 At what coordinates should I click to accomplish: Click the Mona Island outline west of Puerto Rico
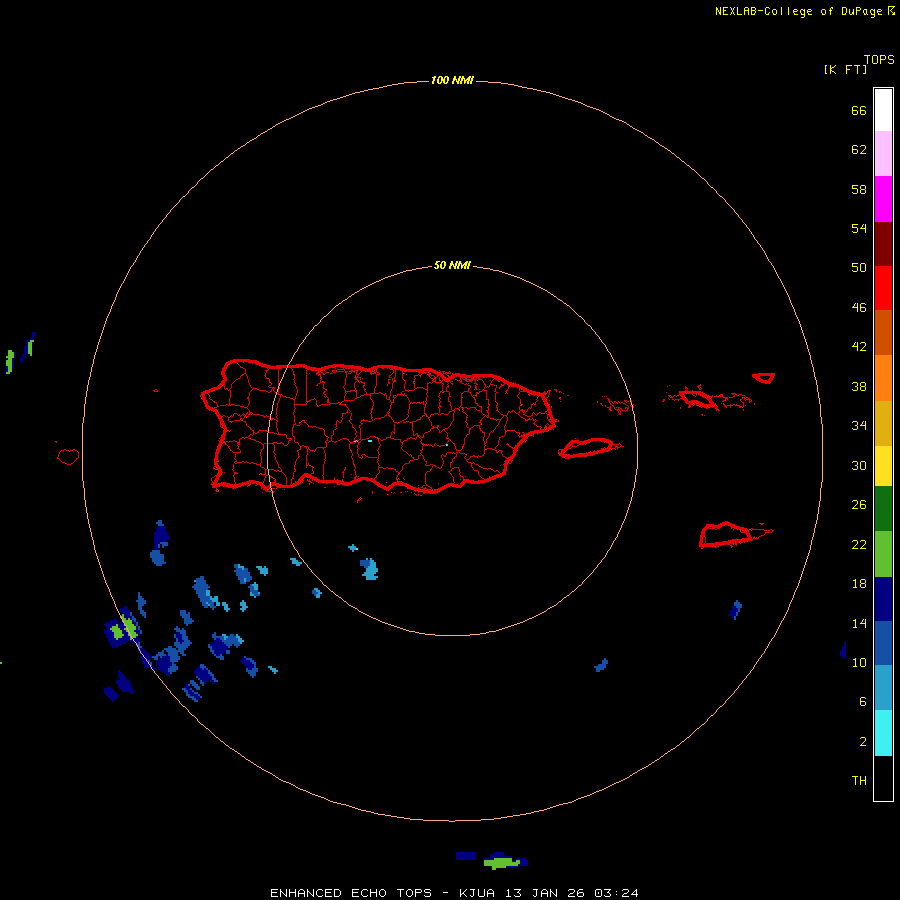pyautogui.click(x=68, y=456)
